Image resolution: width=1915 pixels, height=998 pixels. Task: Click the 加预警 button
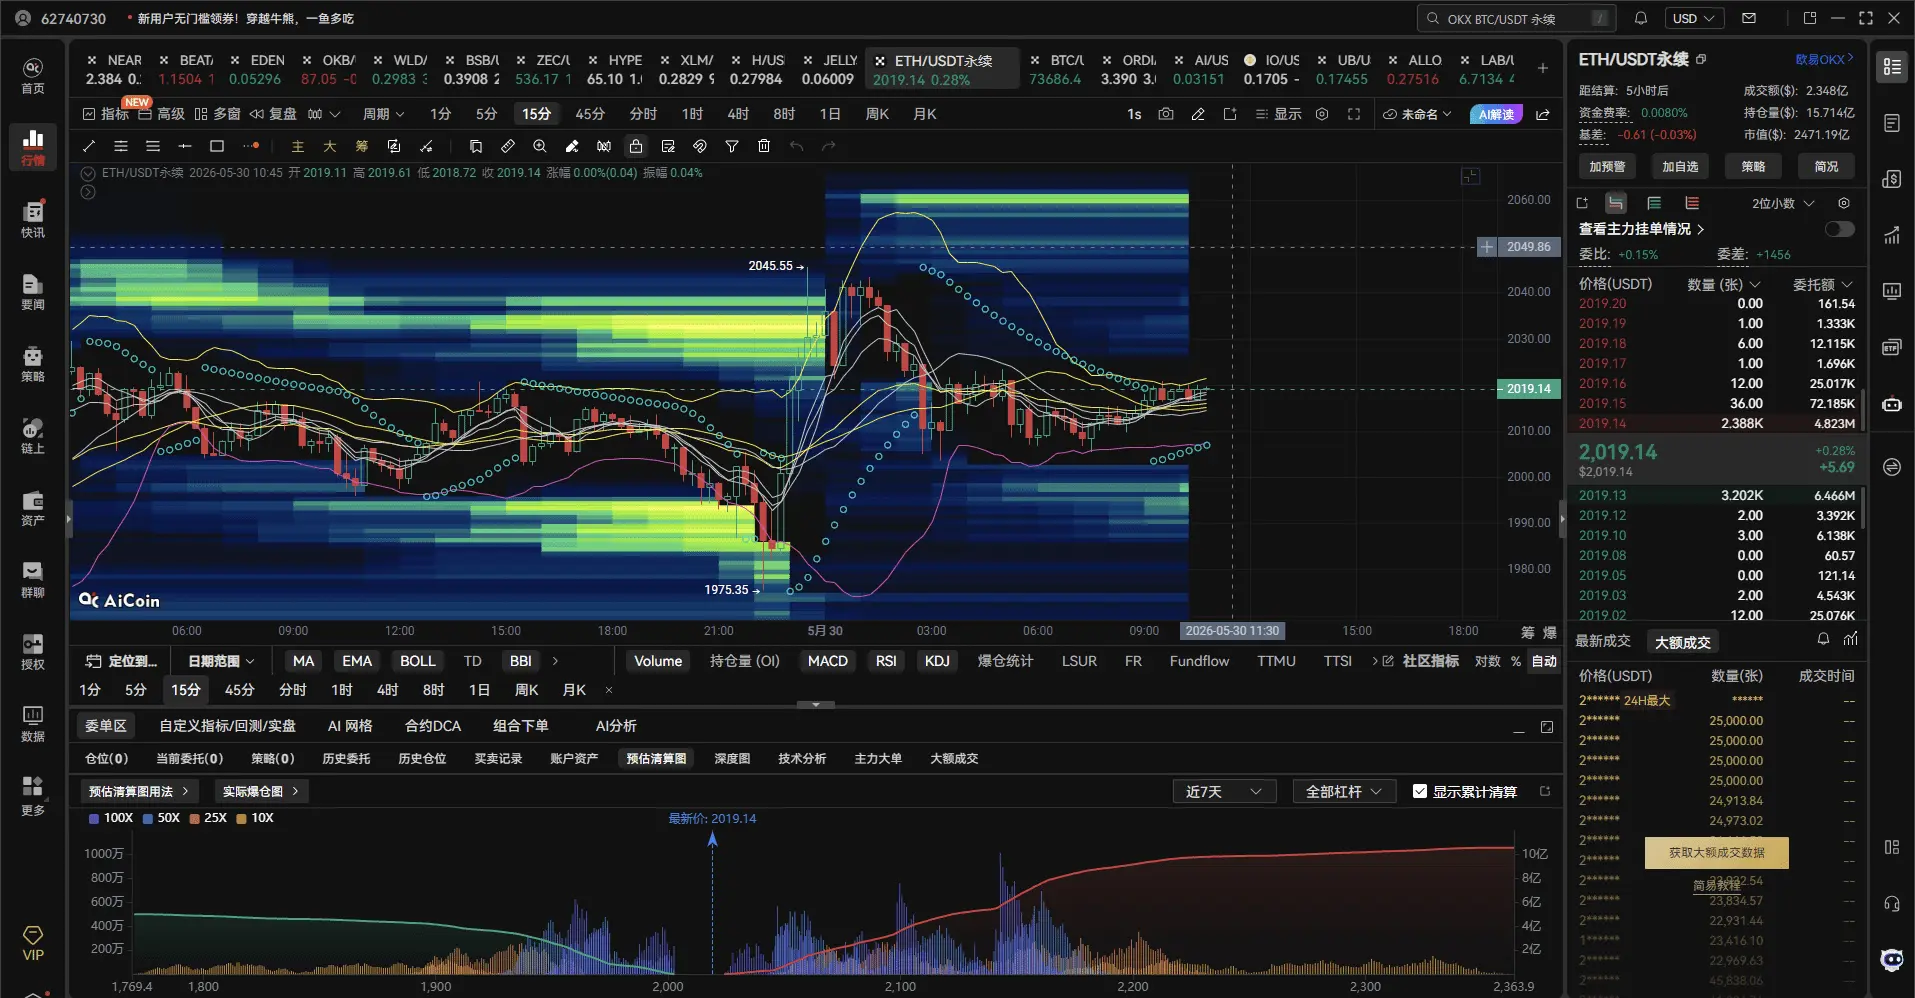(x=1607, y=166)
